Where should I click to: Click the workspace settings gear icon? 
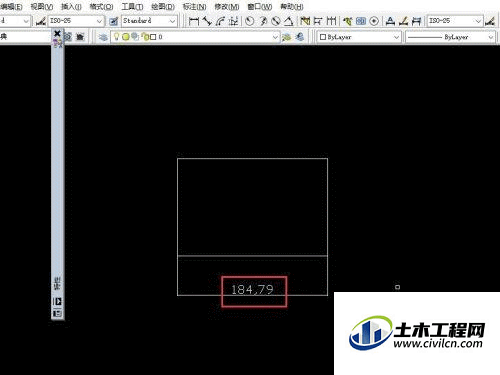68,37
